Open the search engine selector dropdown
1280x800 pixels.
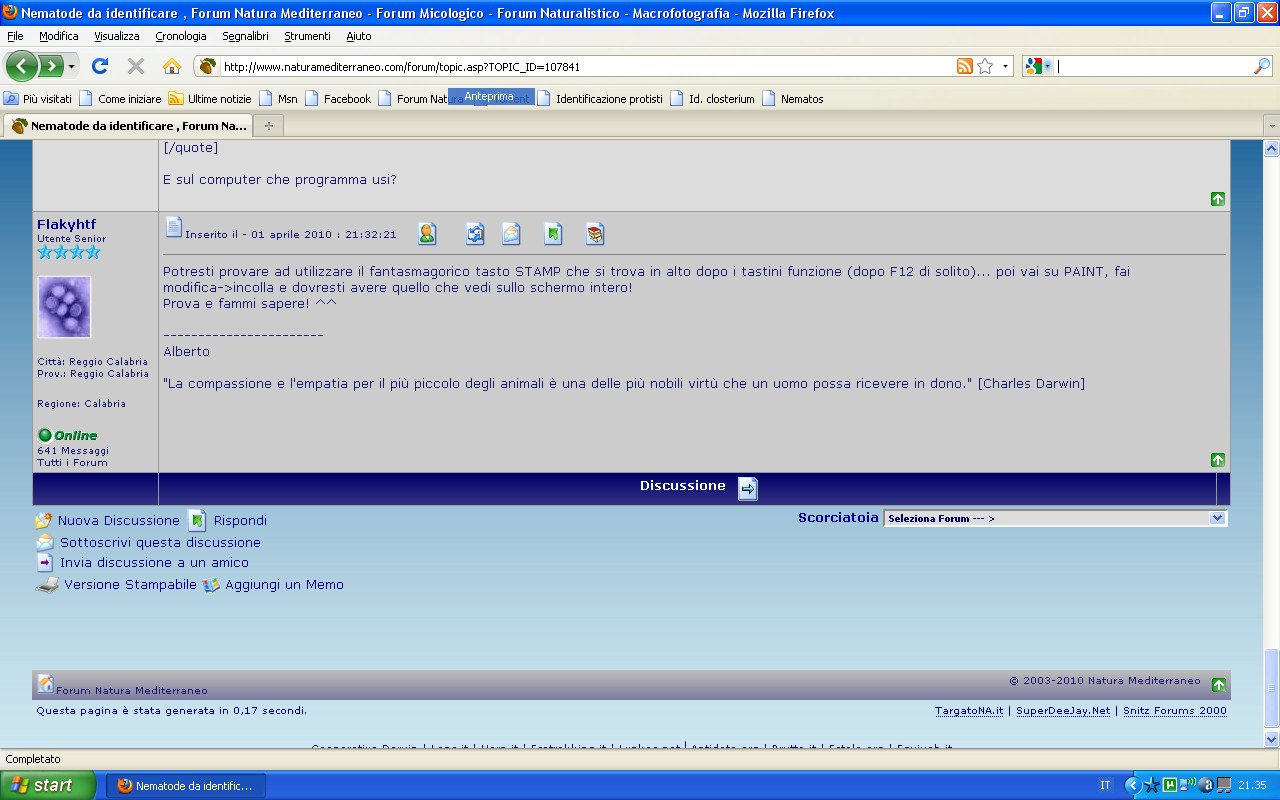pos(1038,66)
